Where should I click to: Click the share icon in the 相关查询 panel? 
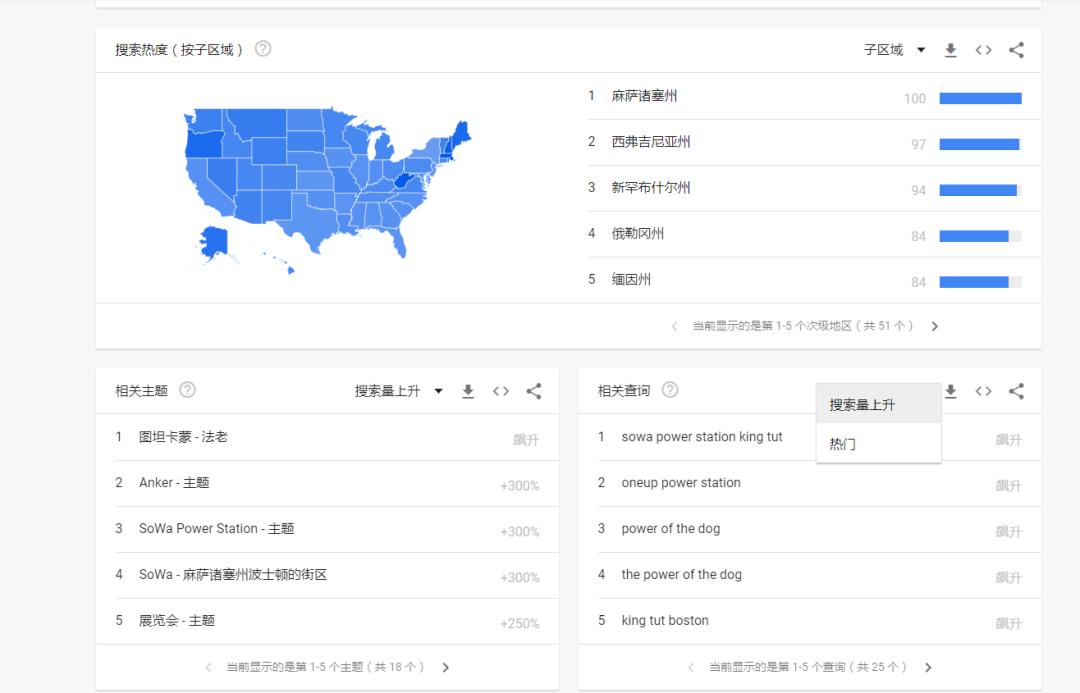click(1016, 392)
